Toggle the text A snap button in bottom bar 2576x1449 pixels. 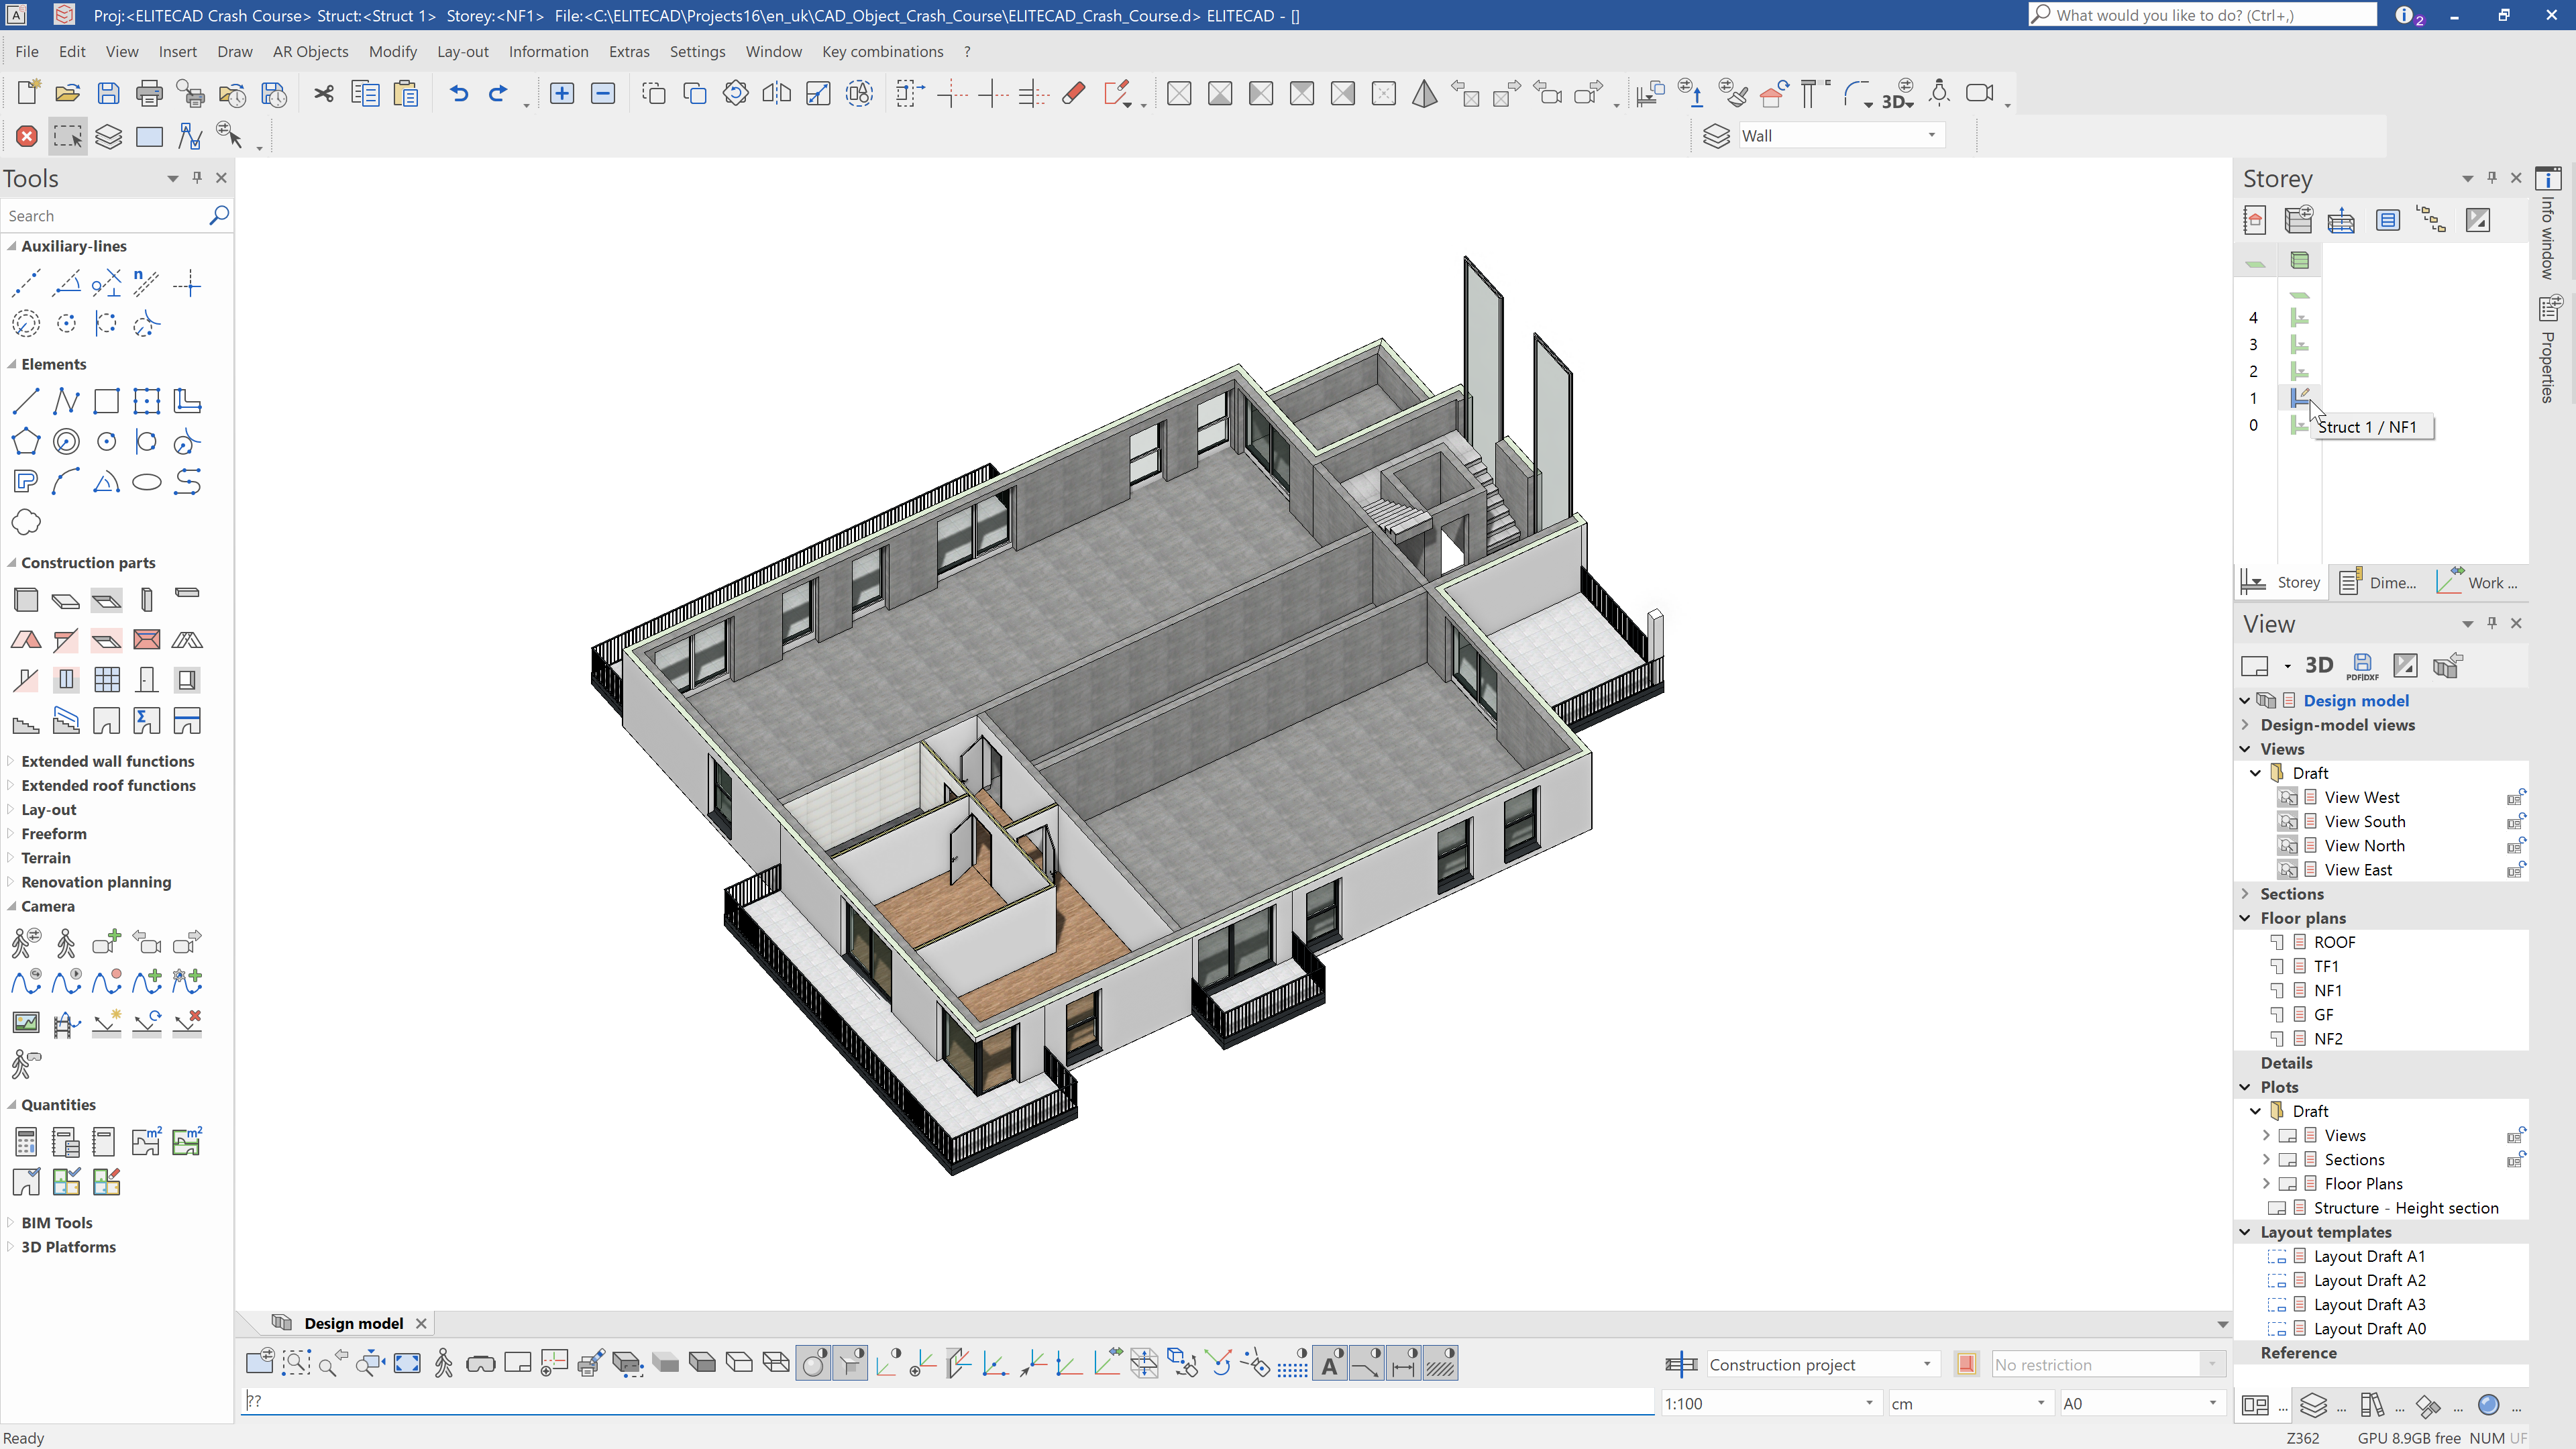[x=1330, y=1363]
